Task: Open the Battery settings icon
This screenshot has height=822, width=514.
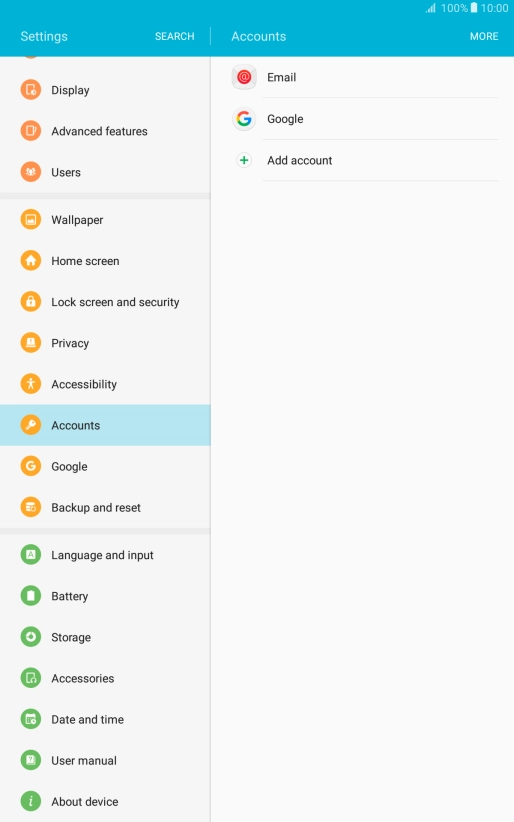Action: (x=31, y=596)
